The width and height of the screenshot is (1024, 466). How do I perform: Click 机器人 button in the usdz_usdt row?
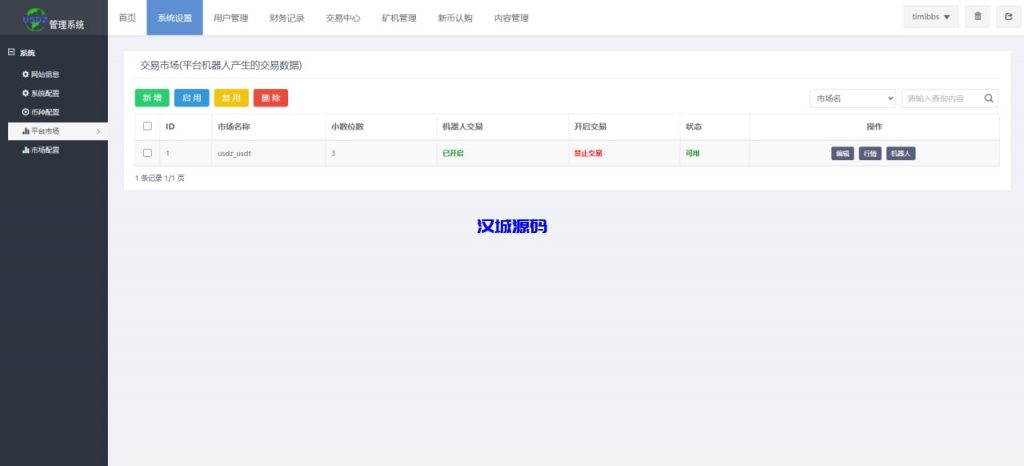point(901,153)
